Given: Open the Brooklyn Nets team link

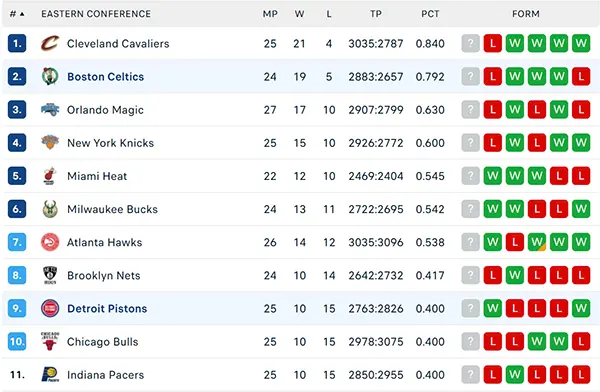Looking at the screenshot, I should coord(104,275).
